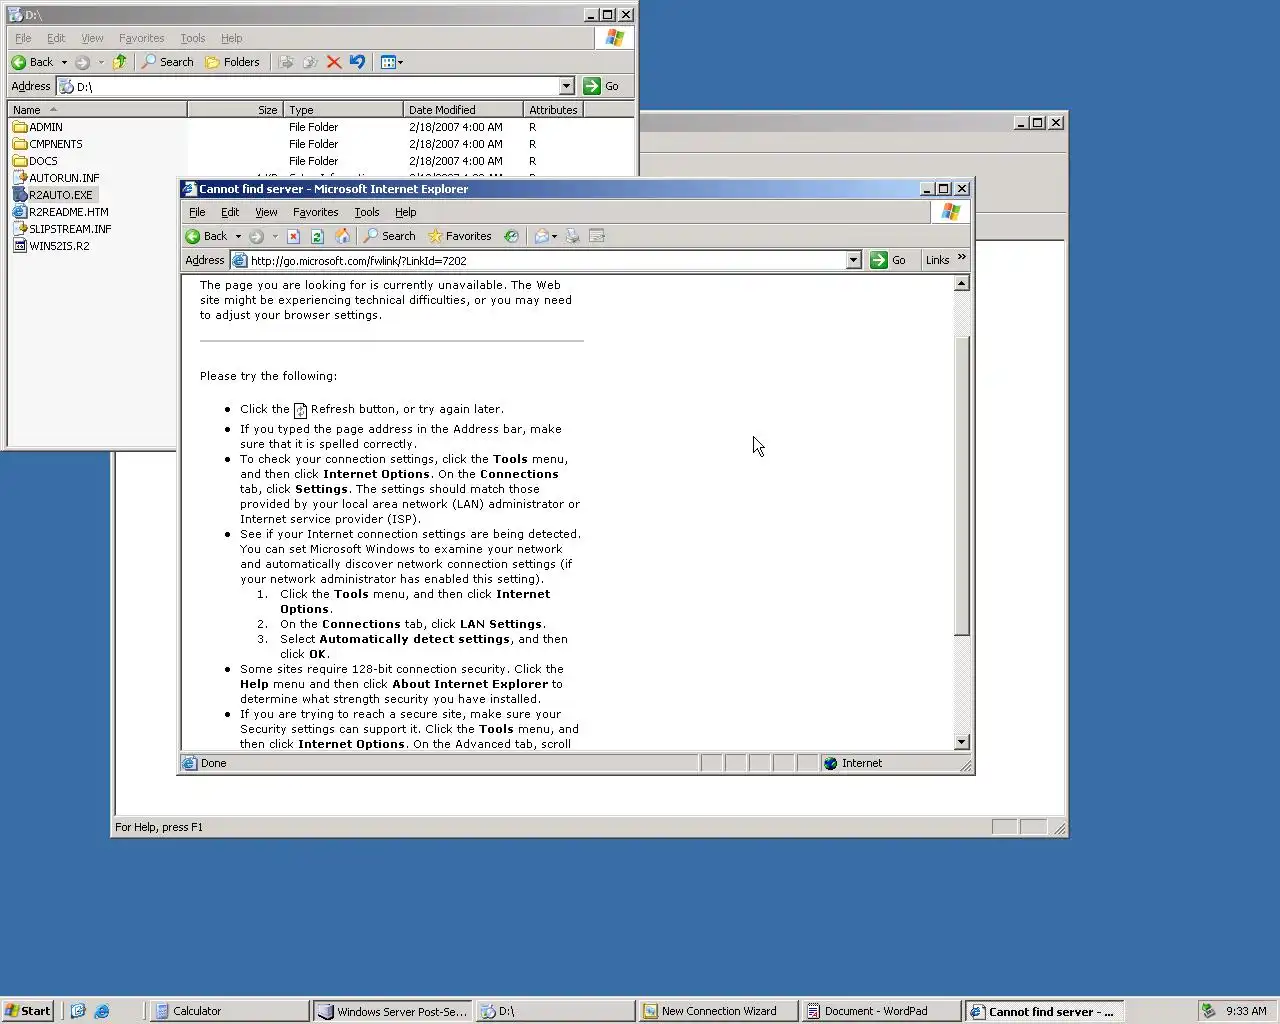Click Links label in Internet Explorer
This screenshot has height=1024, width=1280.
[x=937, y=260]
